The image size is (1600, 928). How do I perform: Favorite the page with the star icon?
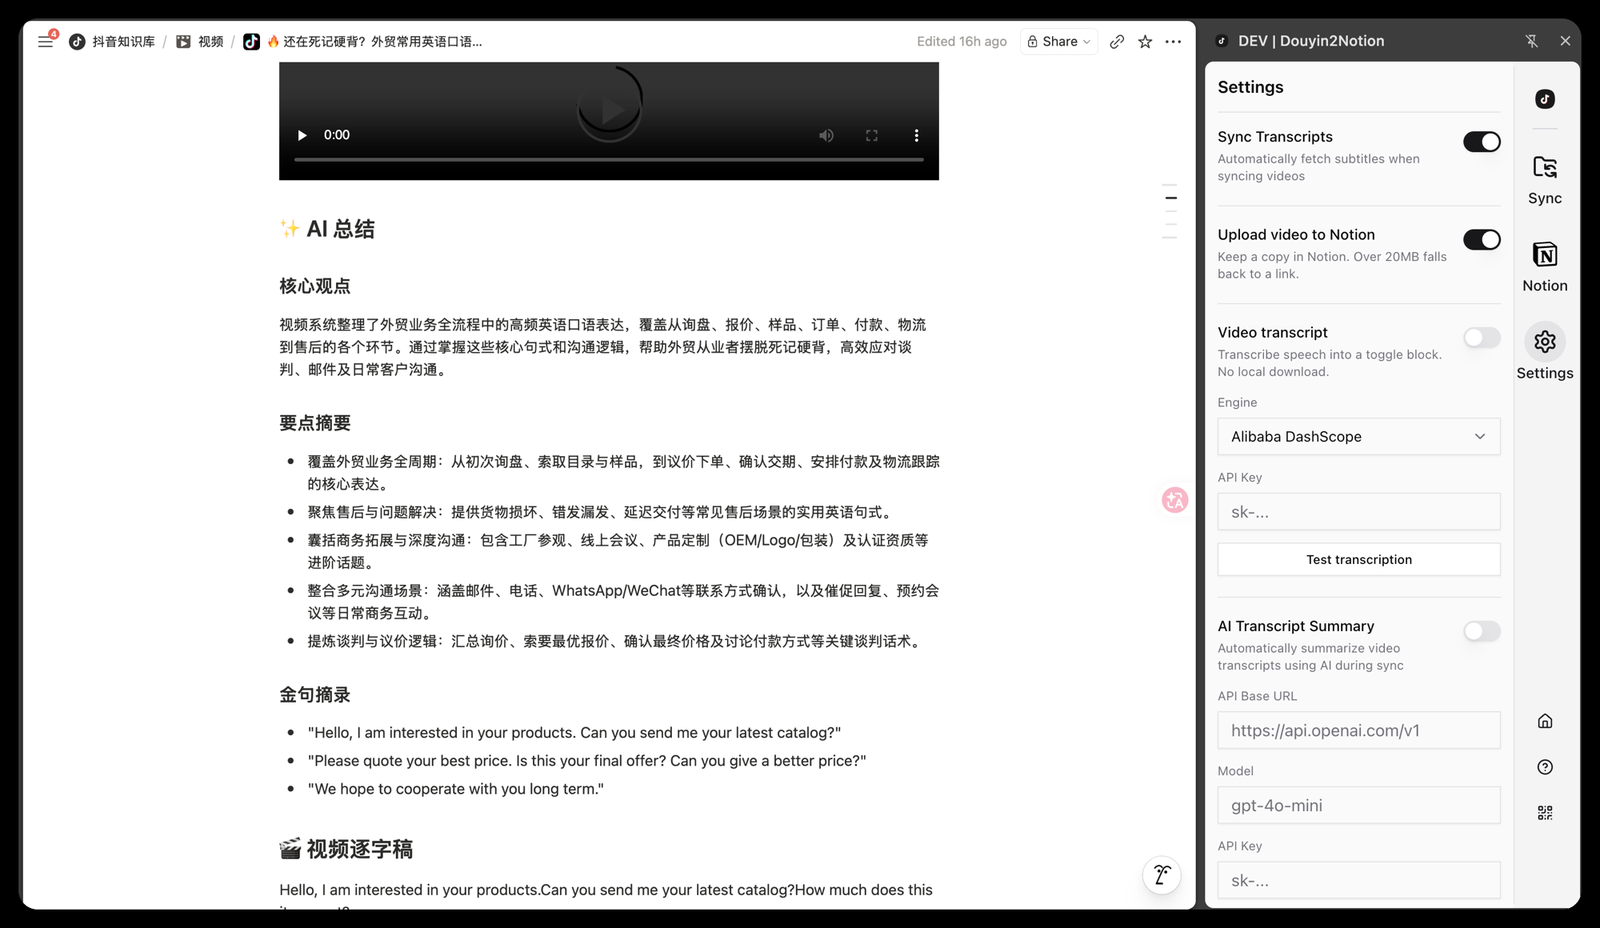[x=1145, y=41]
